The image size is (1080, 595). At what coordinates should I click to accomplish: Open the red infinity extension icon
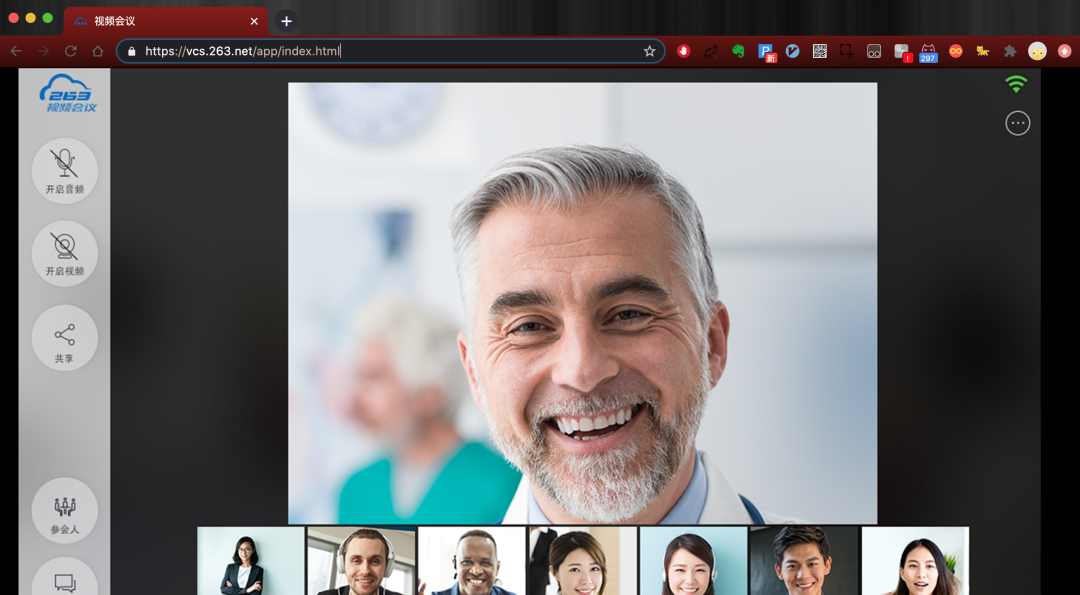(955, 51)
